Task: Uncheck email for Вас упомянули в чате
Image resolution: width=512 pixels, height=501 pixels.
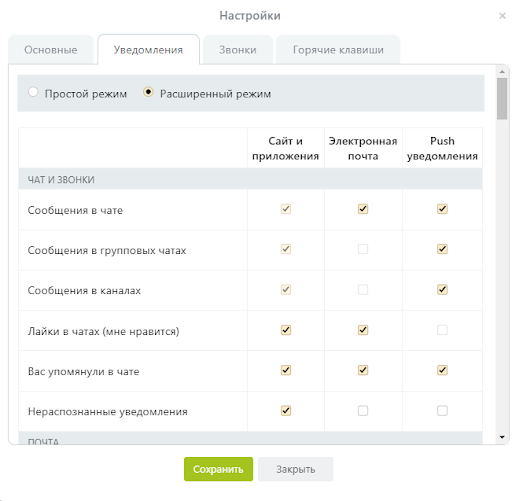Action: [x=363, y=370]
